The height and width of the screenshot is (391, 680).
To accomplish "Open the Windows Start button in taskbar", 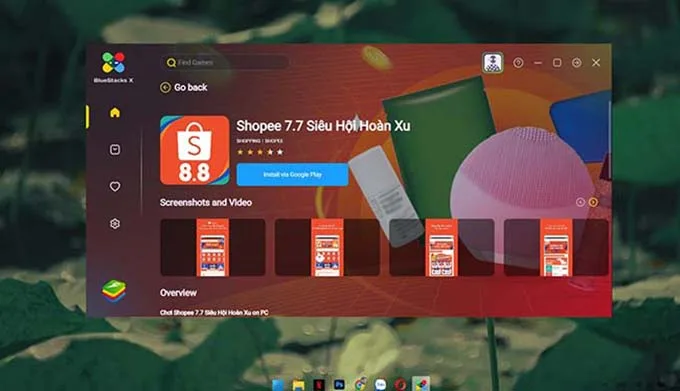I will [278, 384].
